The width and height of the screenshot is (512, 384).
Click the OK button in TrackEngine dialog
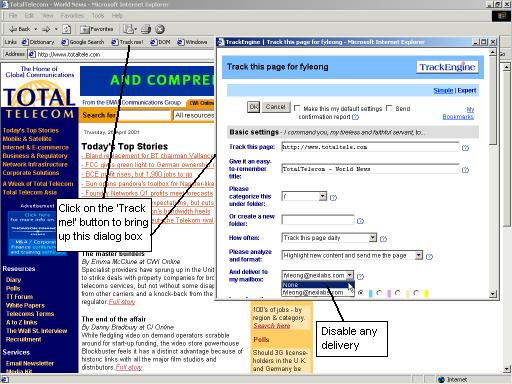[x=253, y=107]
